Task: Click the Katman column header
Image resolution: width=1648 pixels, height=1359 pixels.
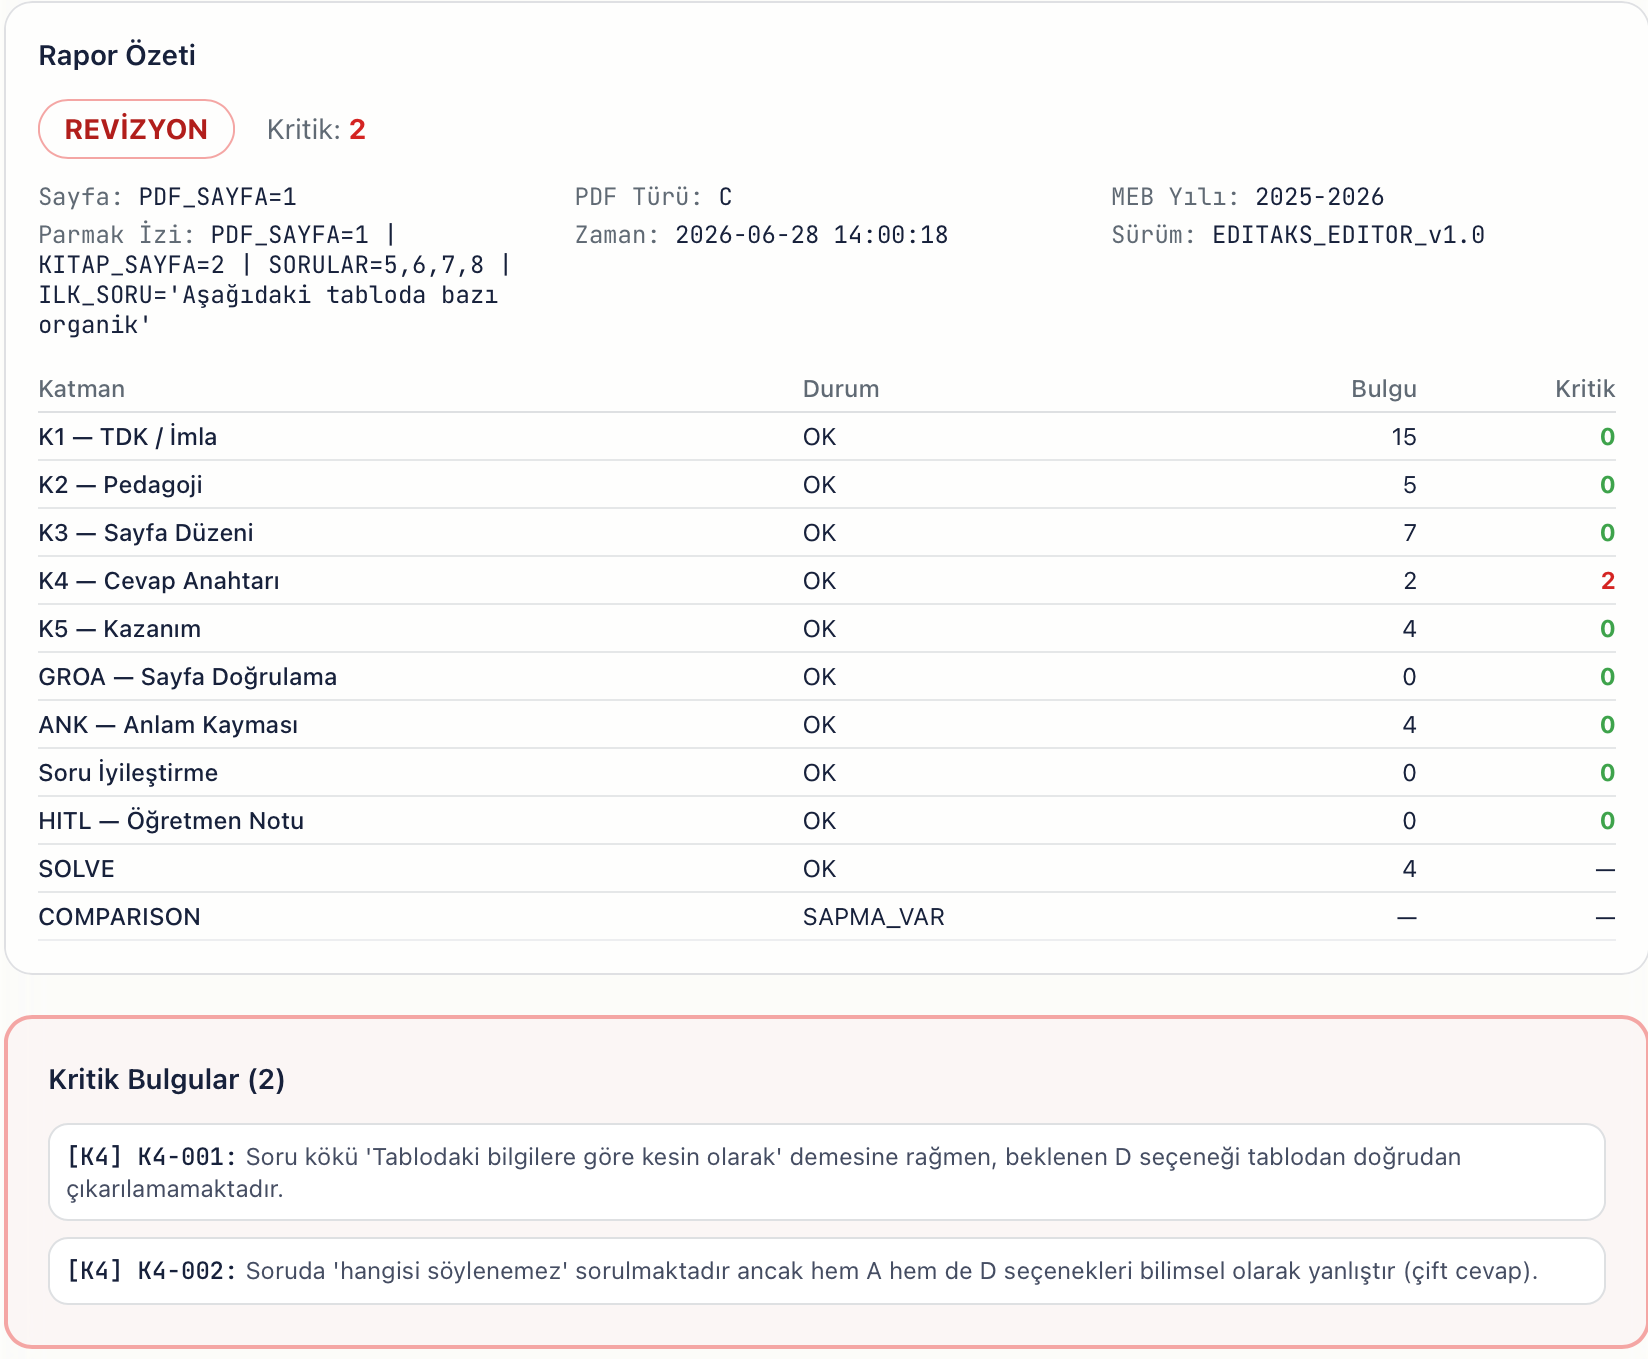Action: 82,389
